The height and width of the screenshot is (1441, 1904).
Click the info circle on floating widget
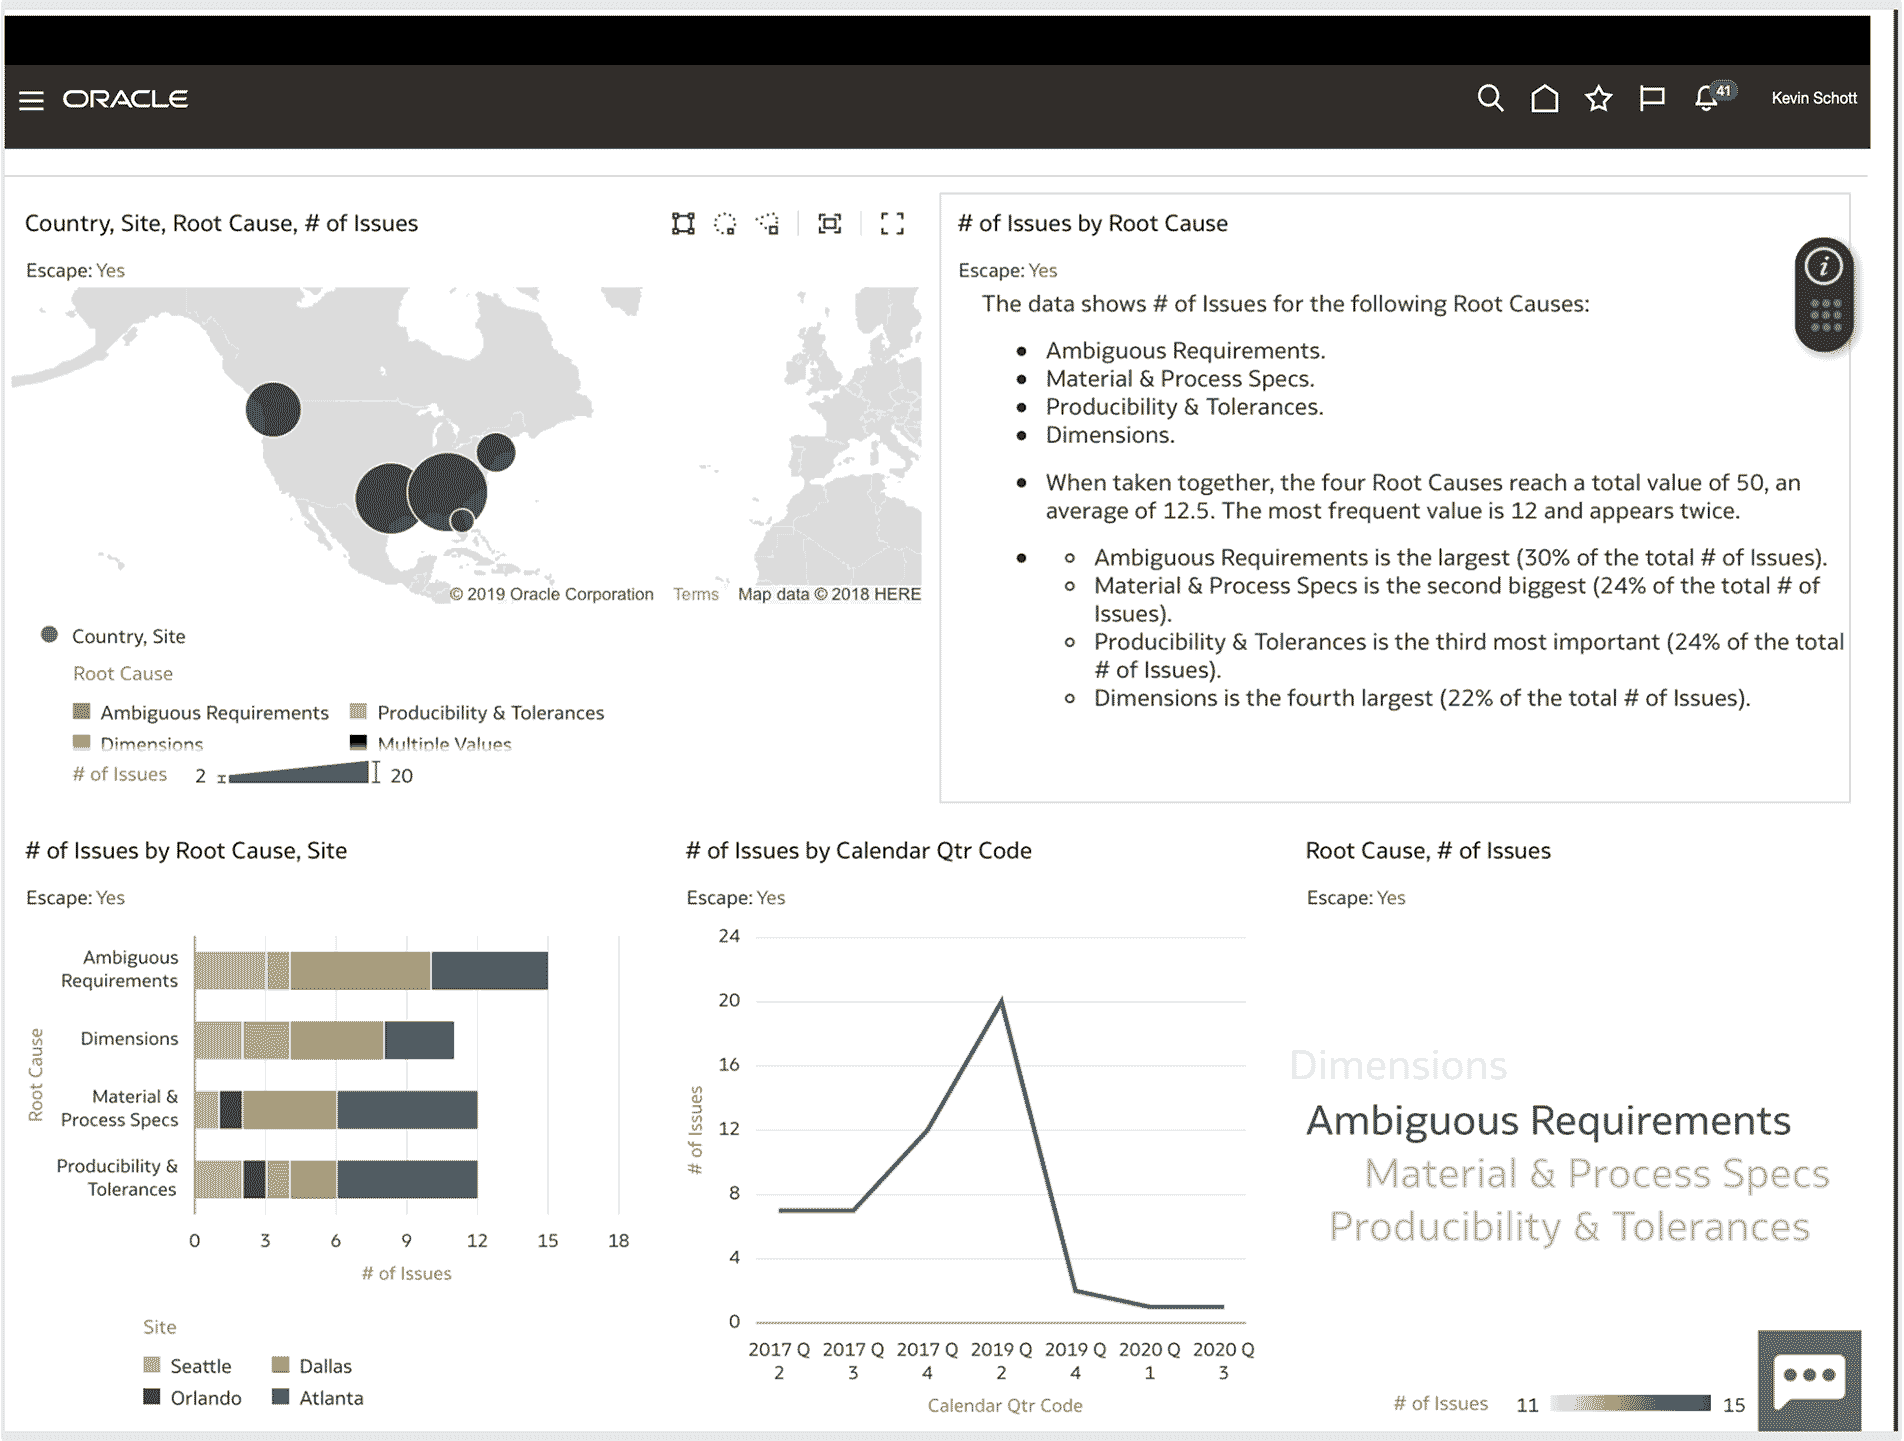[x=1824, y=267]
